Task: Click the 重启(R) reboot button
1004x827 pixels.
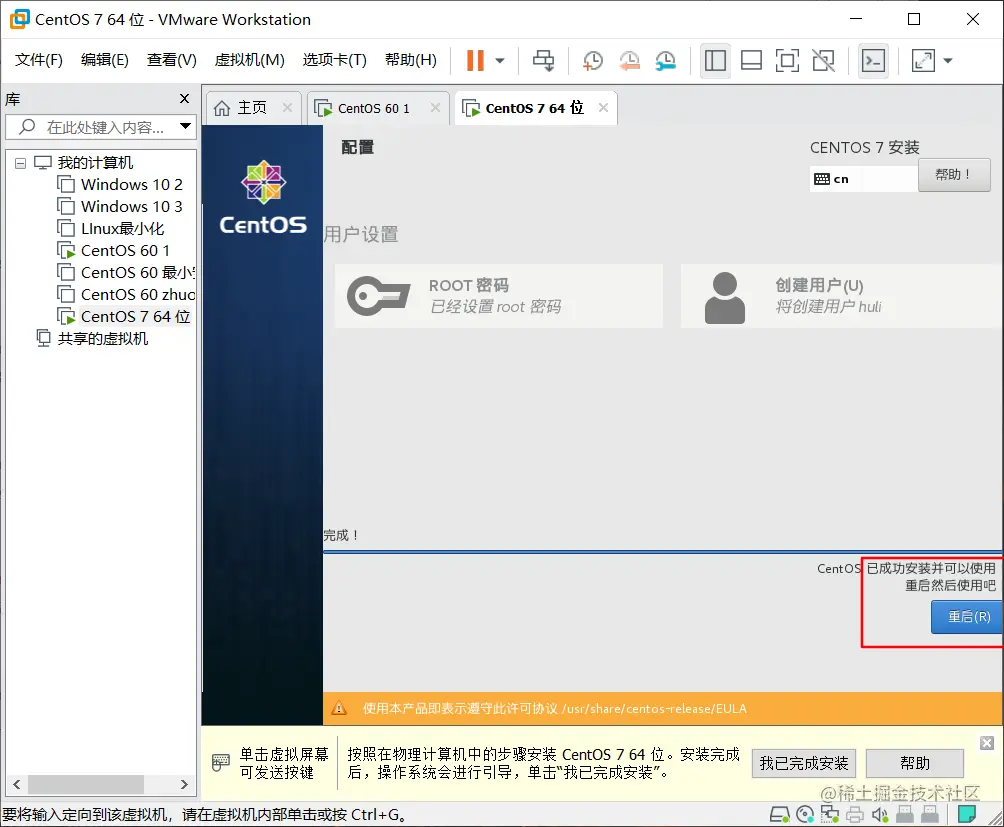Action: point(968,617)
